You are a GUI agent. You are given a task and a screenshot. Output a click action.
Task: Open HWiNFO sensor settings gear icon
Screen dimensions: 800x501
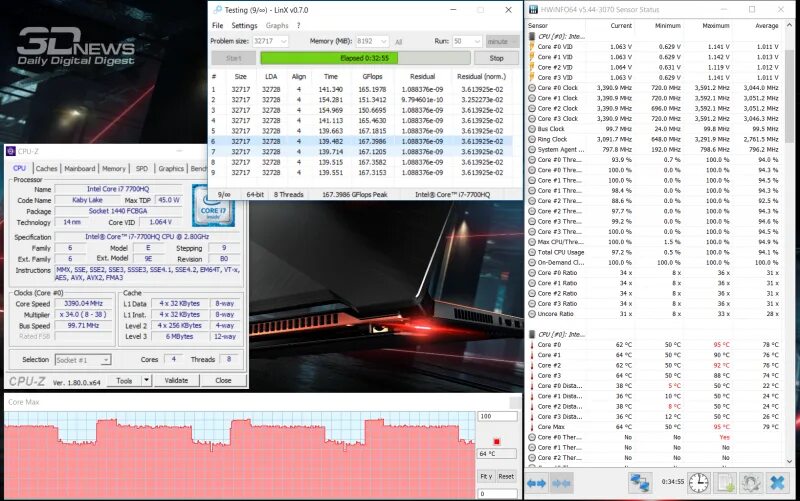pyautogui.click(x=751, y=482)
